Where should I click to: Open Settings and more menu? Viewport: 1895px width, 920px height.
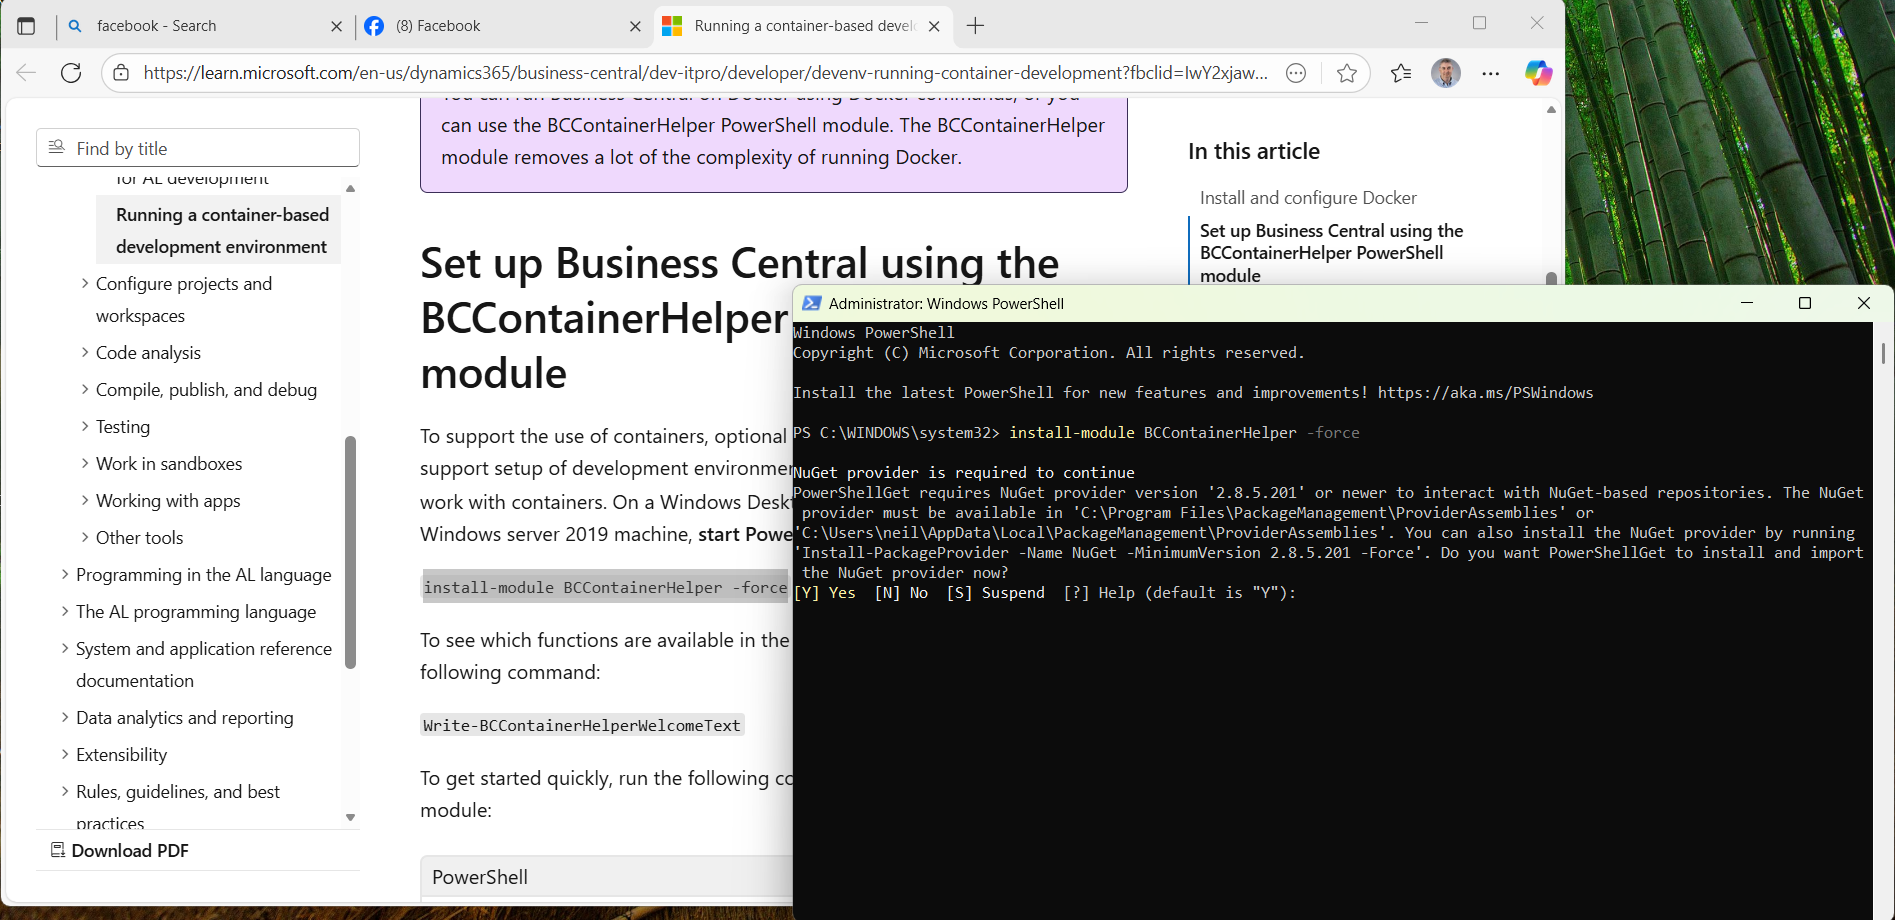click(1491, 72)
